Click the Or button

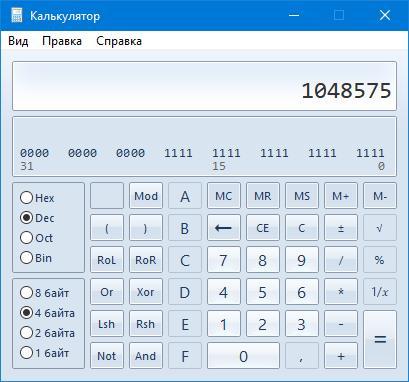click(x=107, y=292)
